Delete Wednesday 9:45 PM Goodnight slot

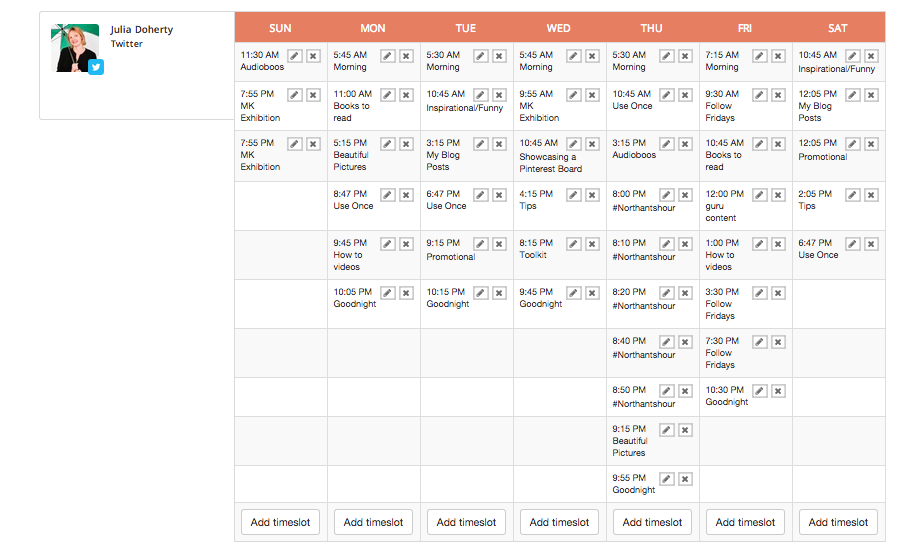coord(592,293)
